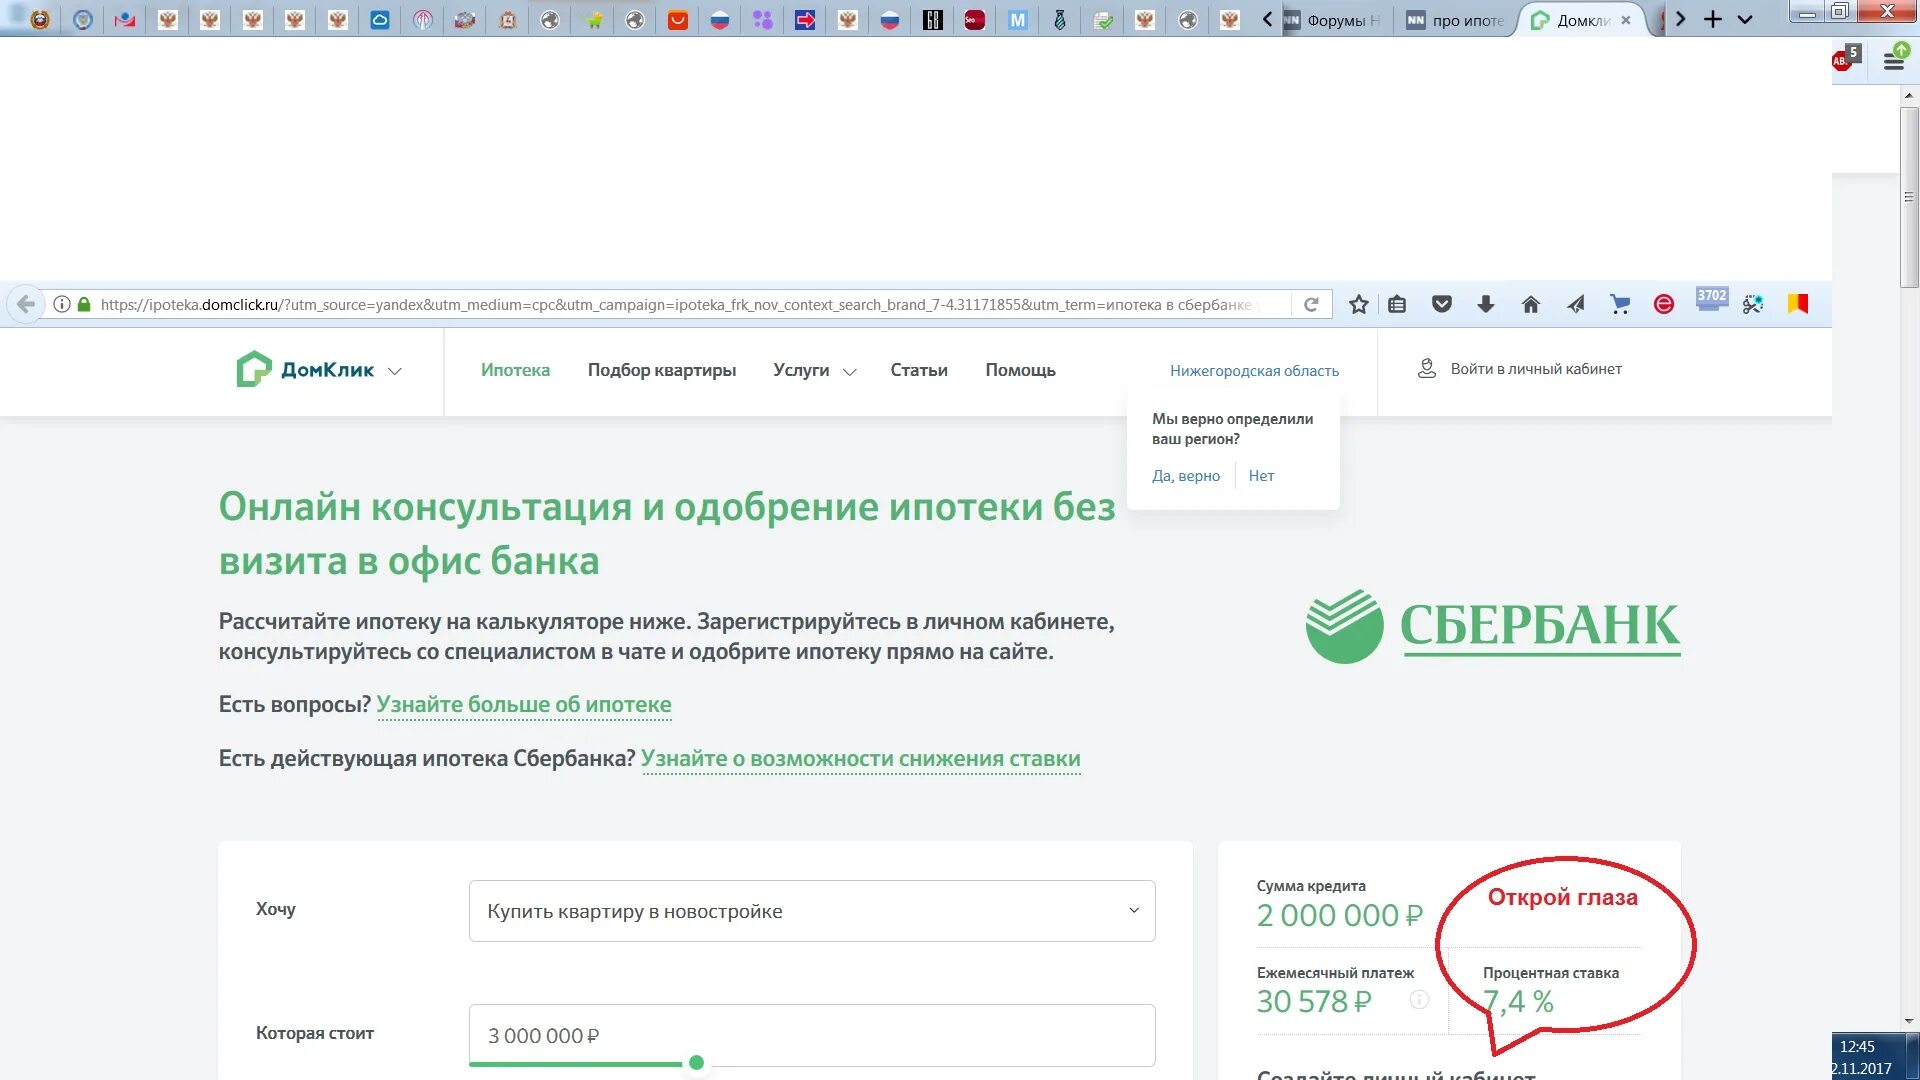This screenshot has height=1080, width=1920.
Task: Click the DomClick home logo icon
Action: [251, 369]
